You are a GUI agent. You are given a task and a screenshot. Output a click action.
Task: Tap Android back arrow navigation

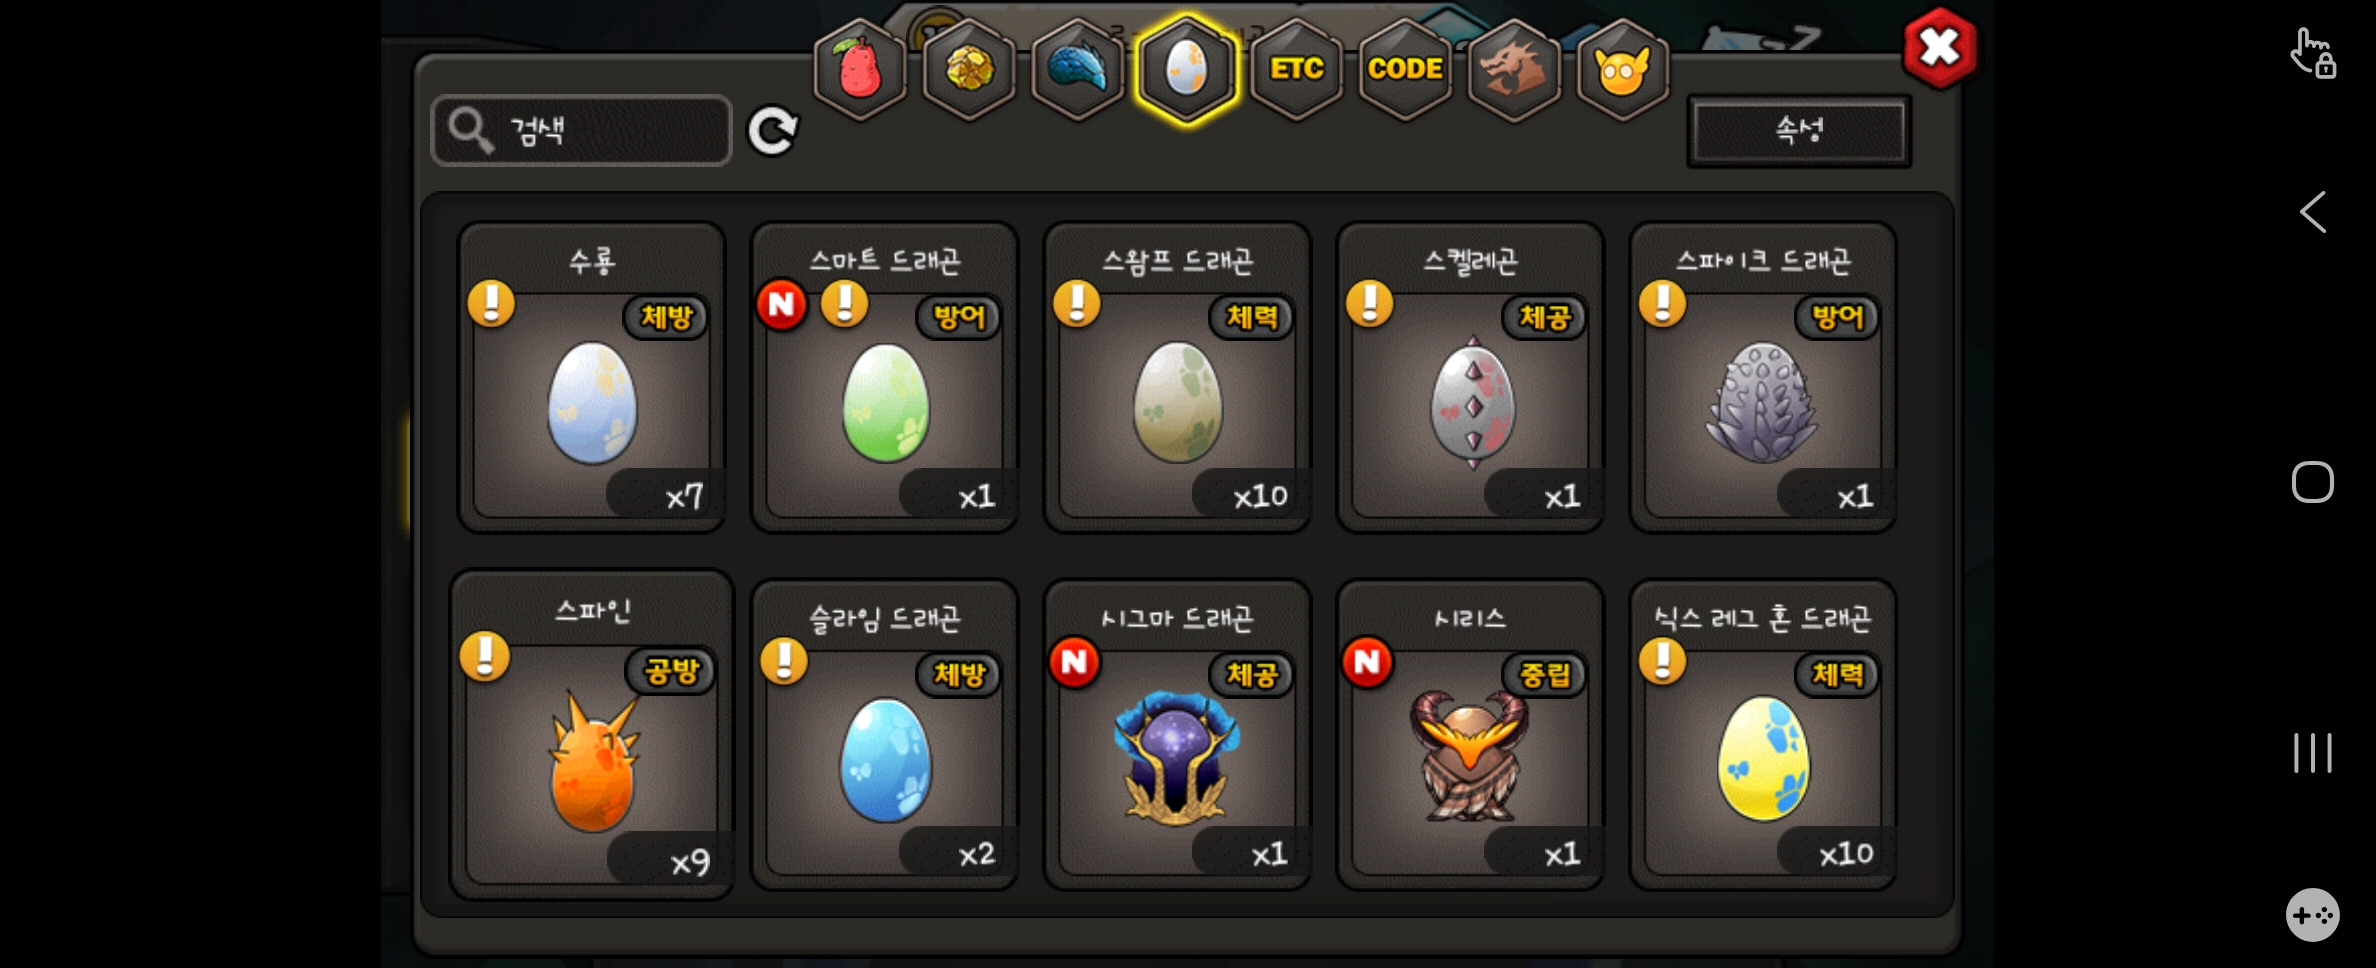(2312, 212)
